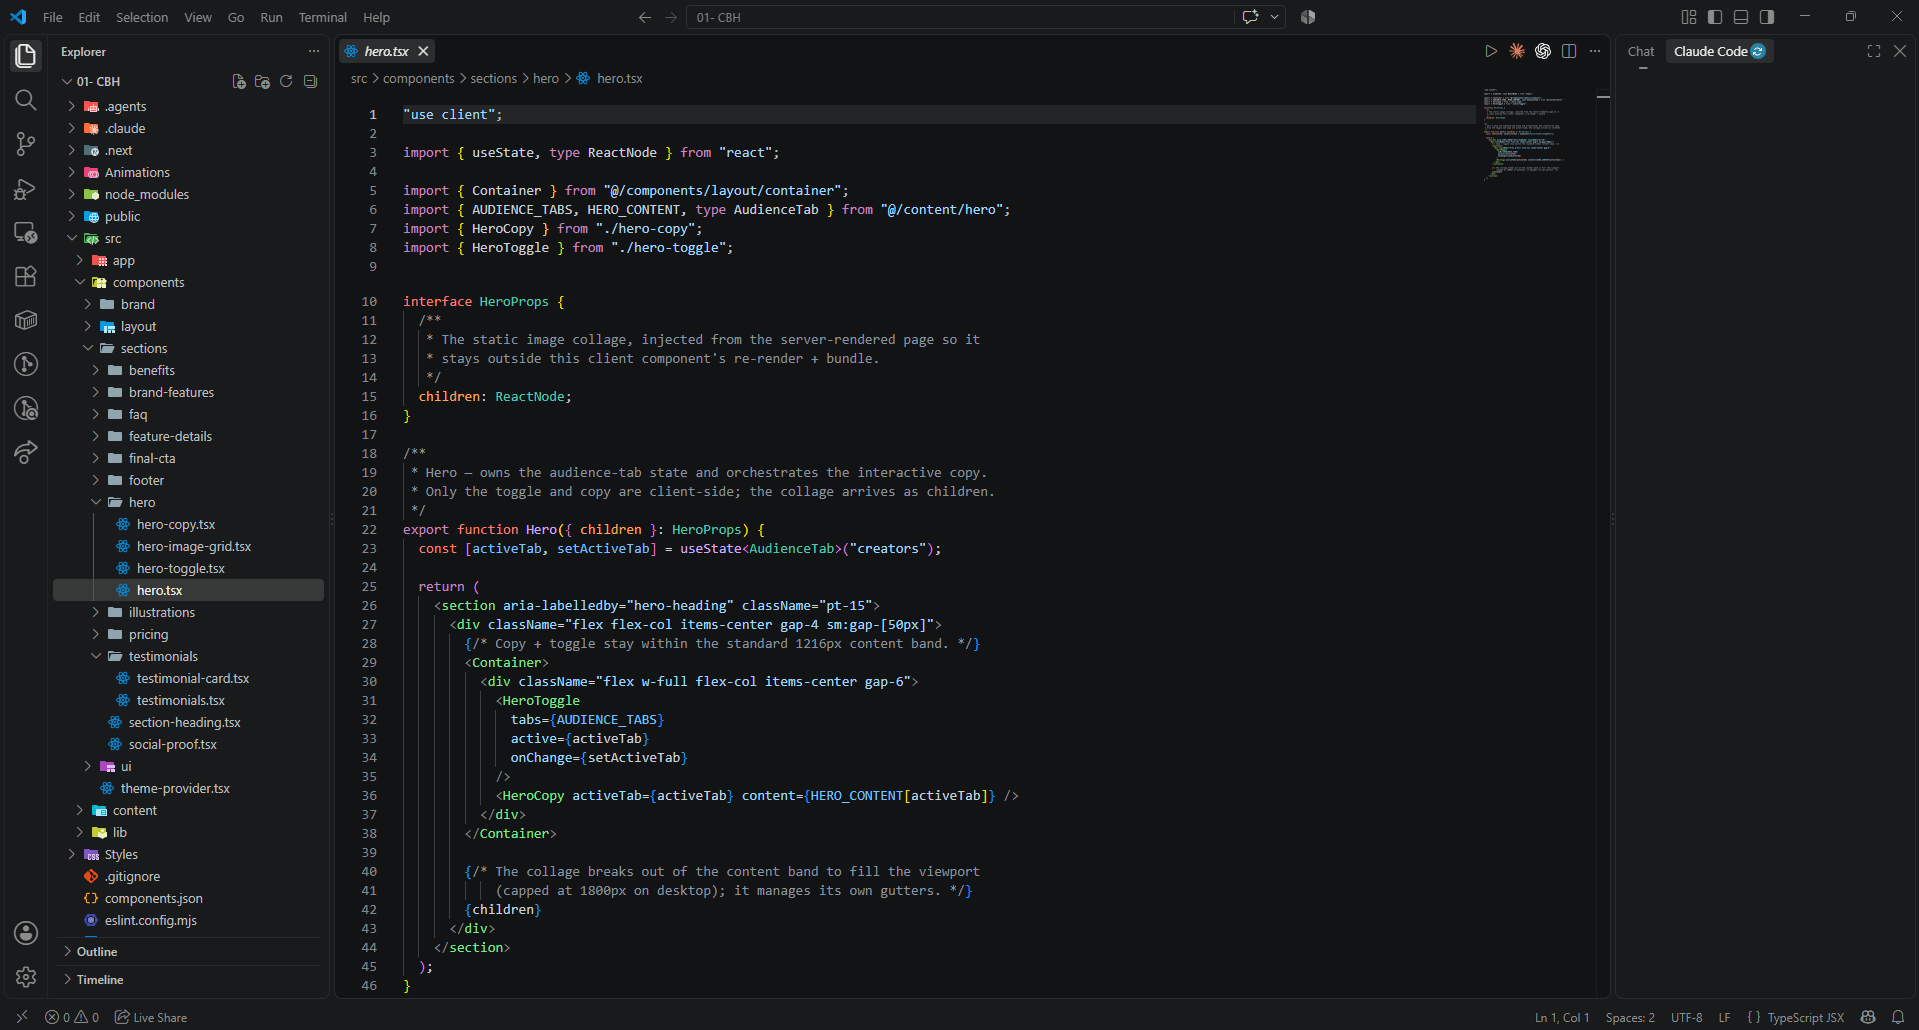The width and height of the screenshot is (1919, 1030).
Task: Open the Accounts menu icon
Action: point(26,933)
